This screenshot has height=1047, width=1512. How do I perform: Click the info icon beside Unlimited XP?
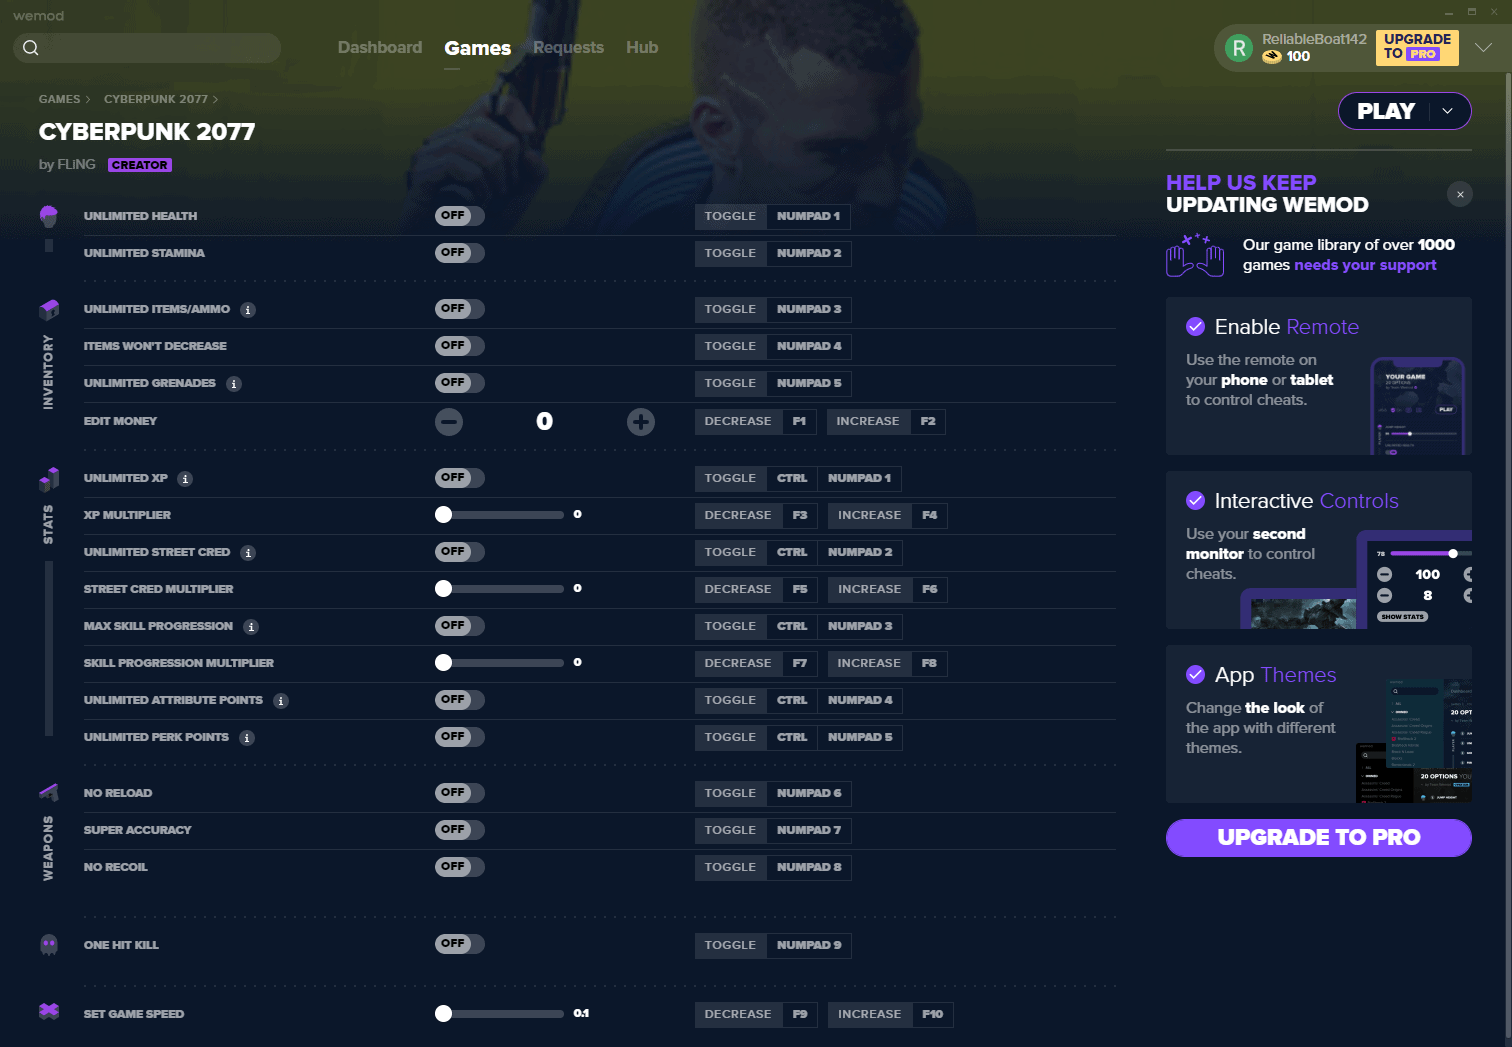click(x=185, y=479)
